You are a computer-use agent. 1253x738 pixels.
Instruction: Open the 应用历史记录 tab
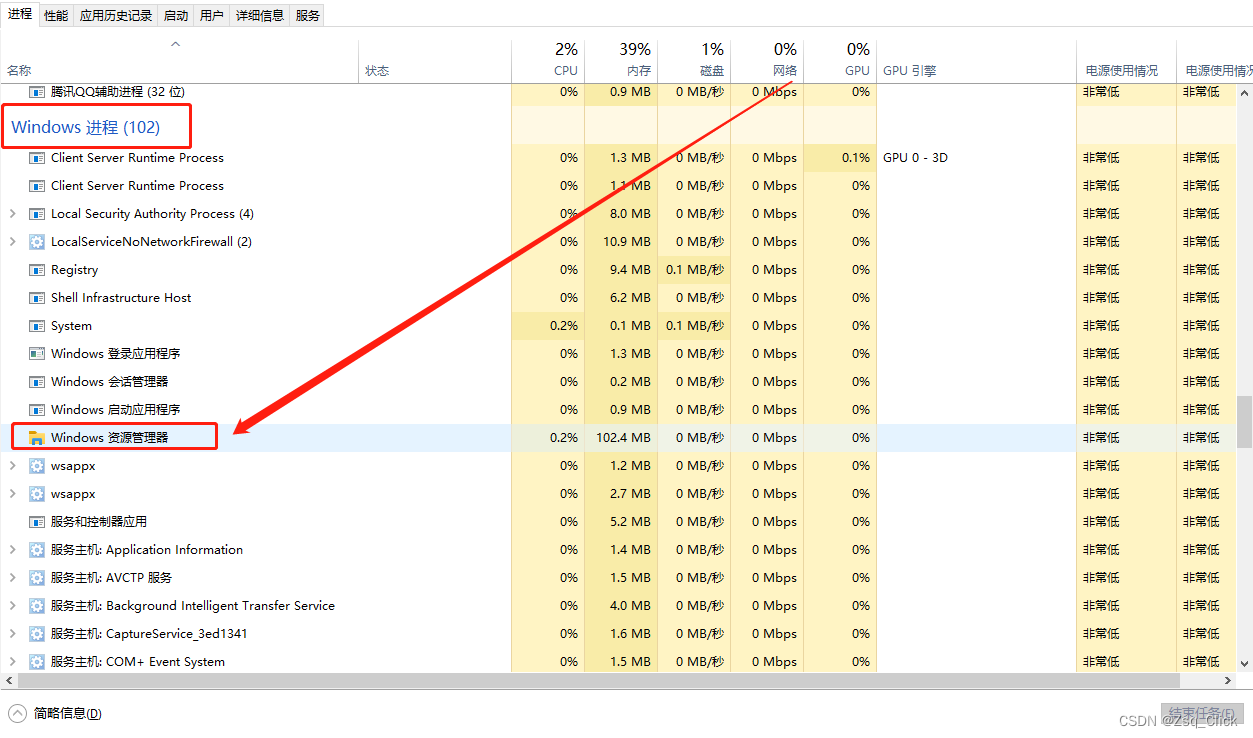[116, 15]
